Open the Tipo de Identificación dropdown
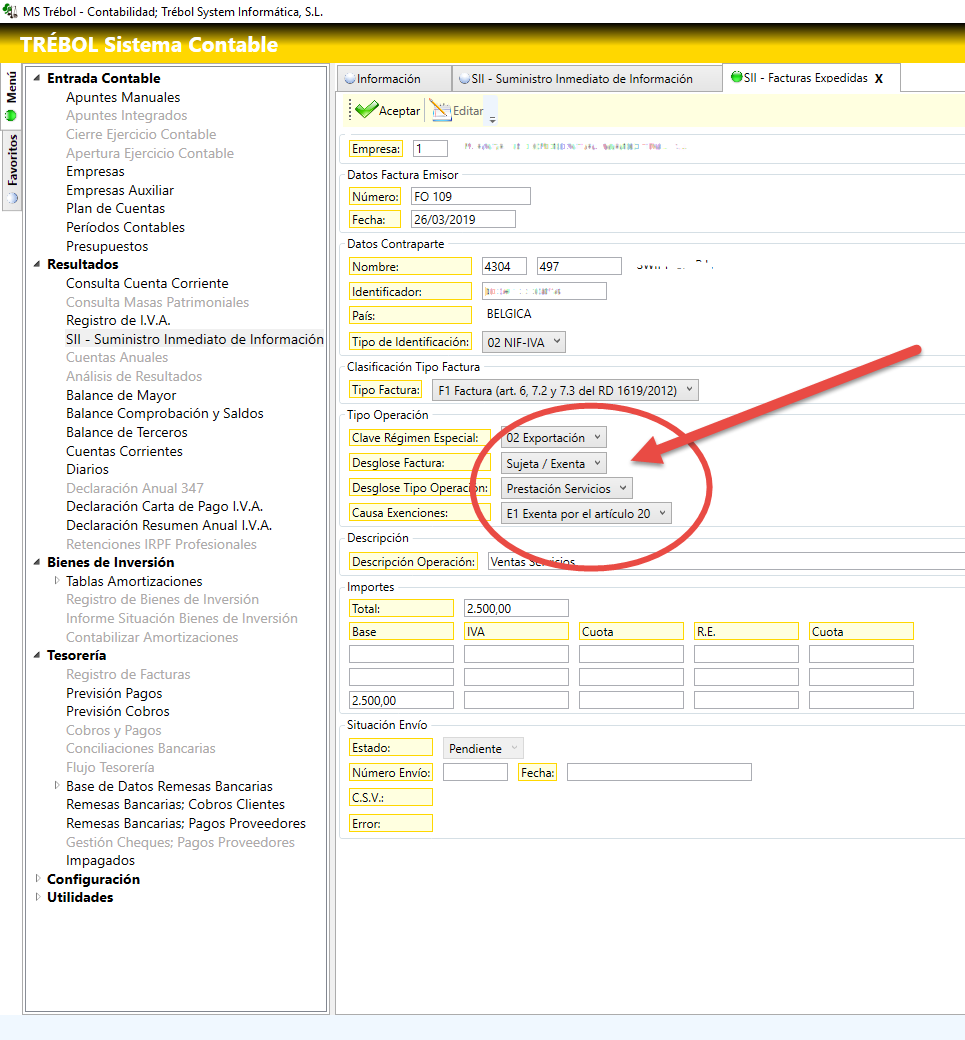 point(523,342)
